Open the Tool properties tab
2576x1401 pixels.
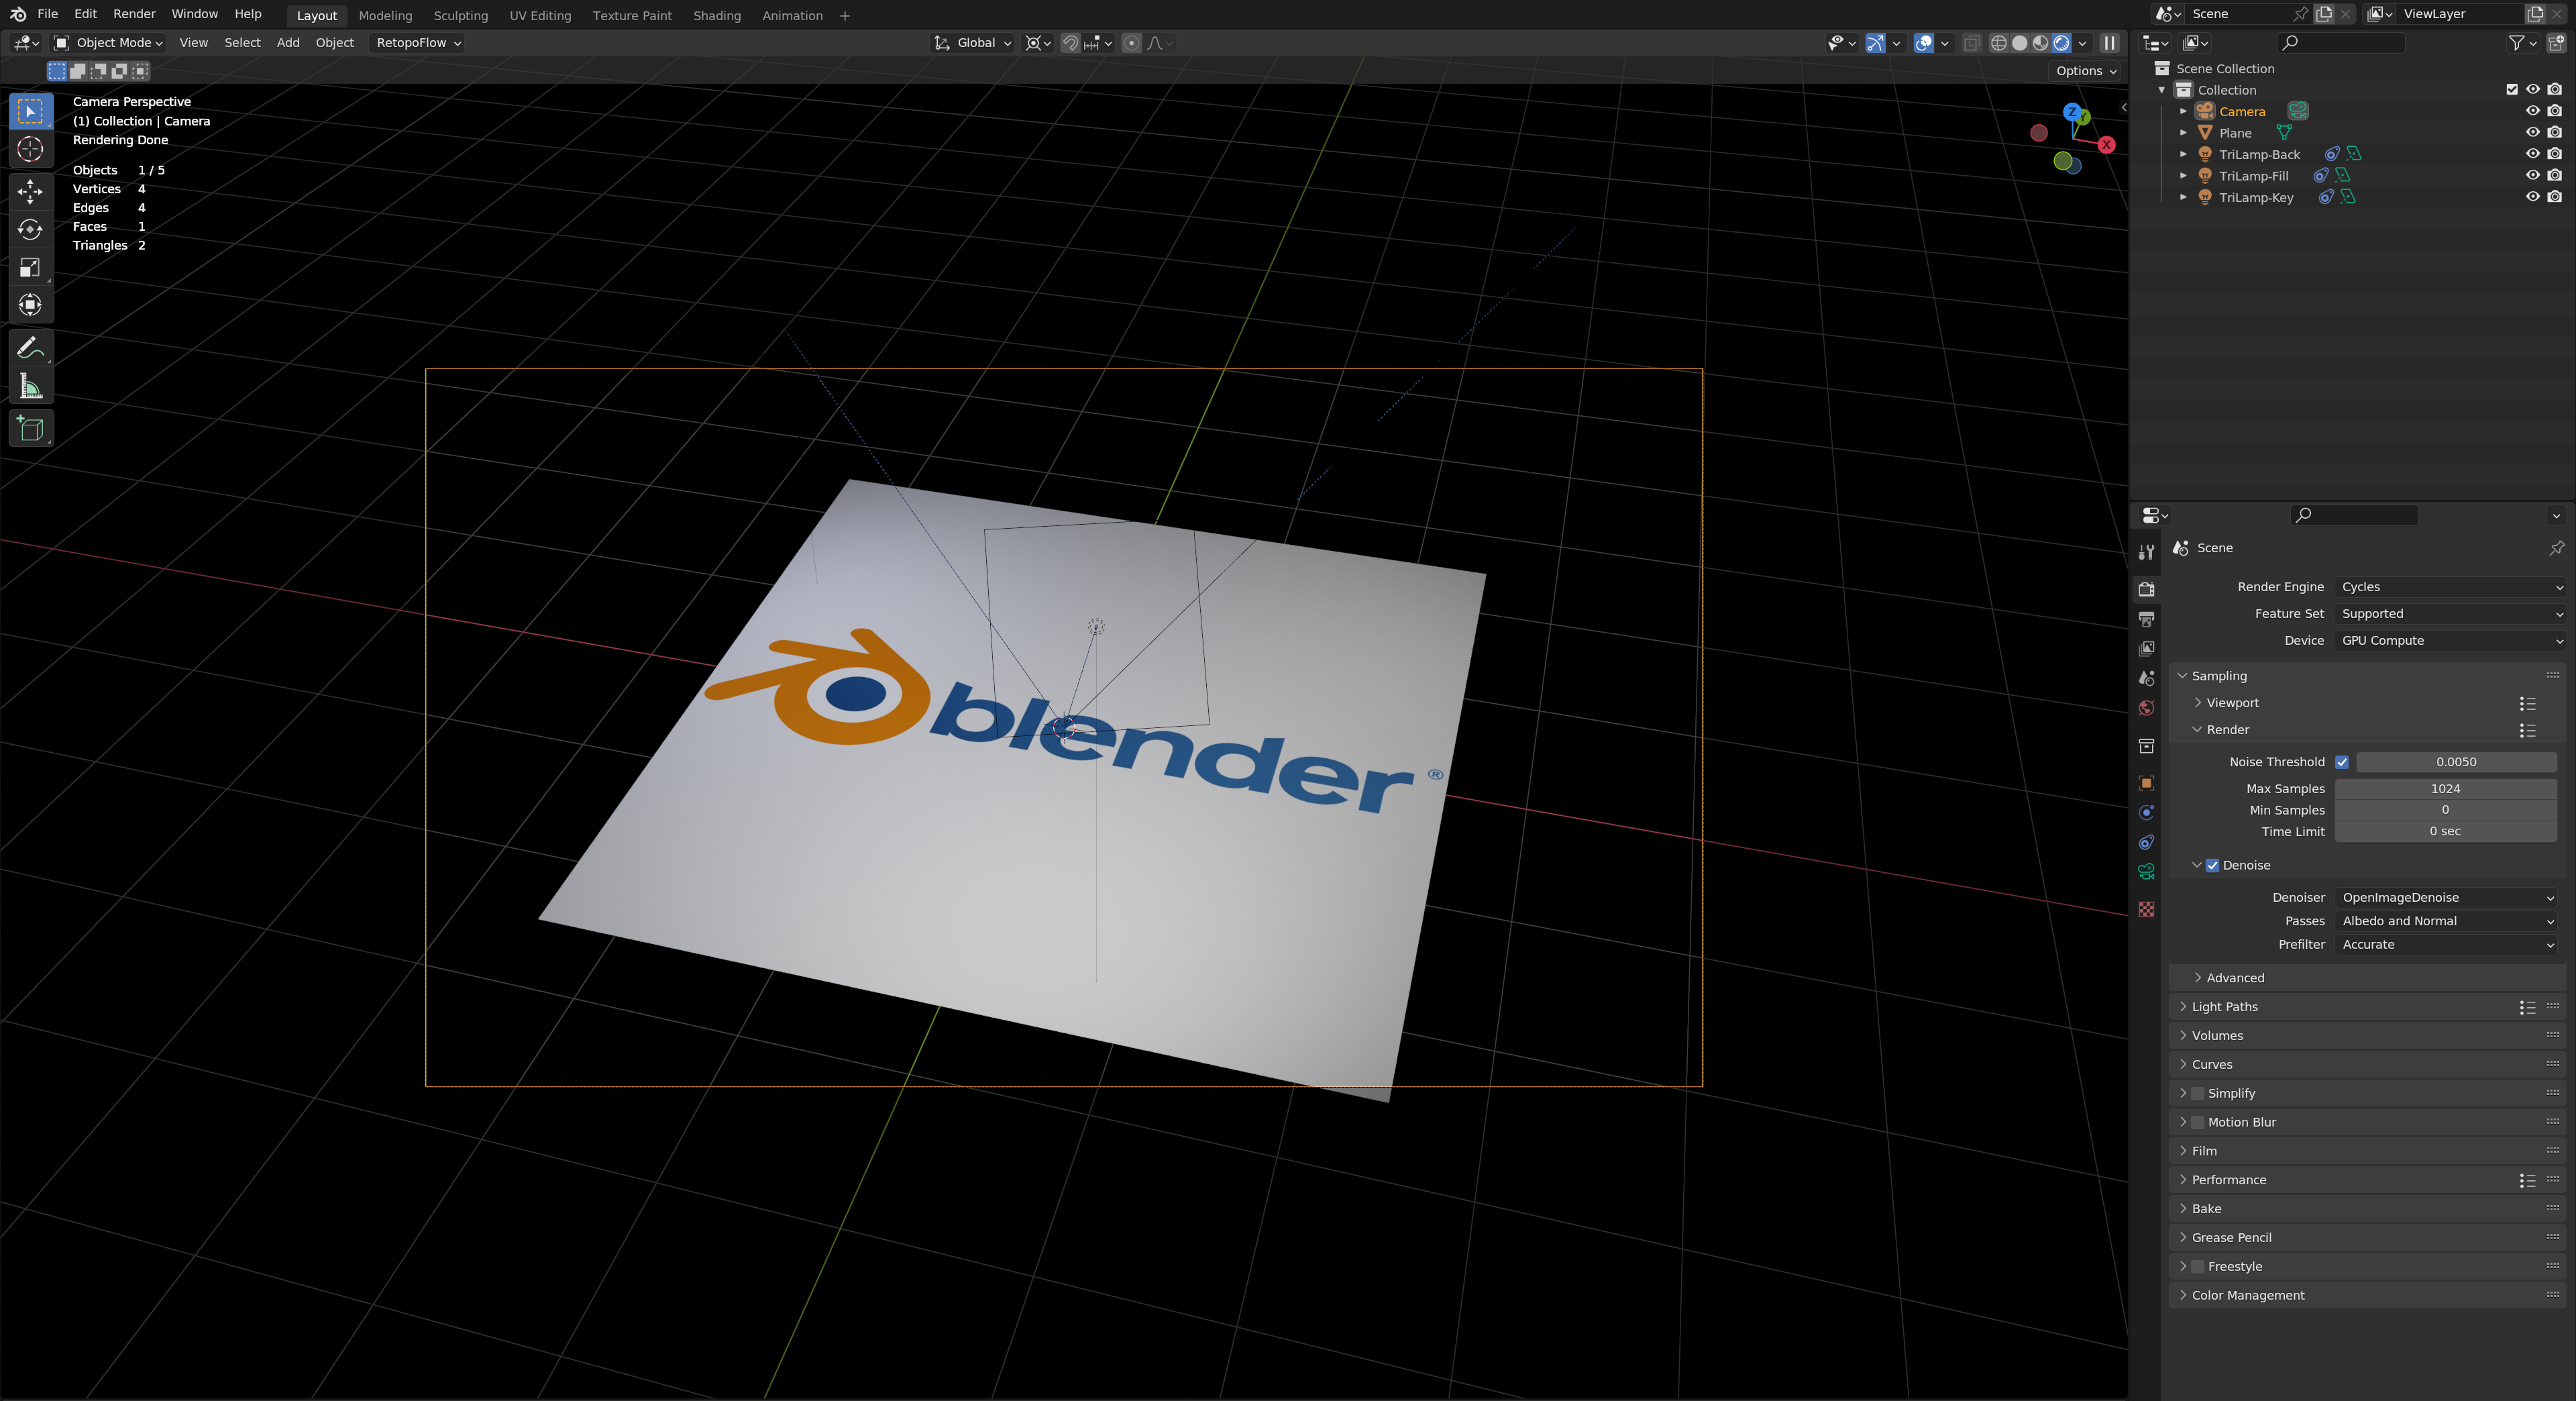[2146, 552]
